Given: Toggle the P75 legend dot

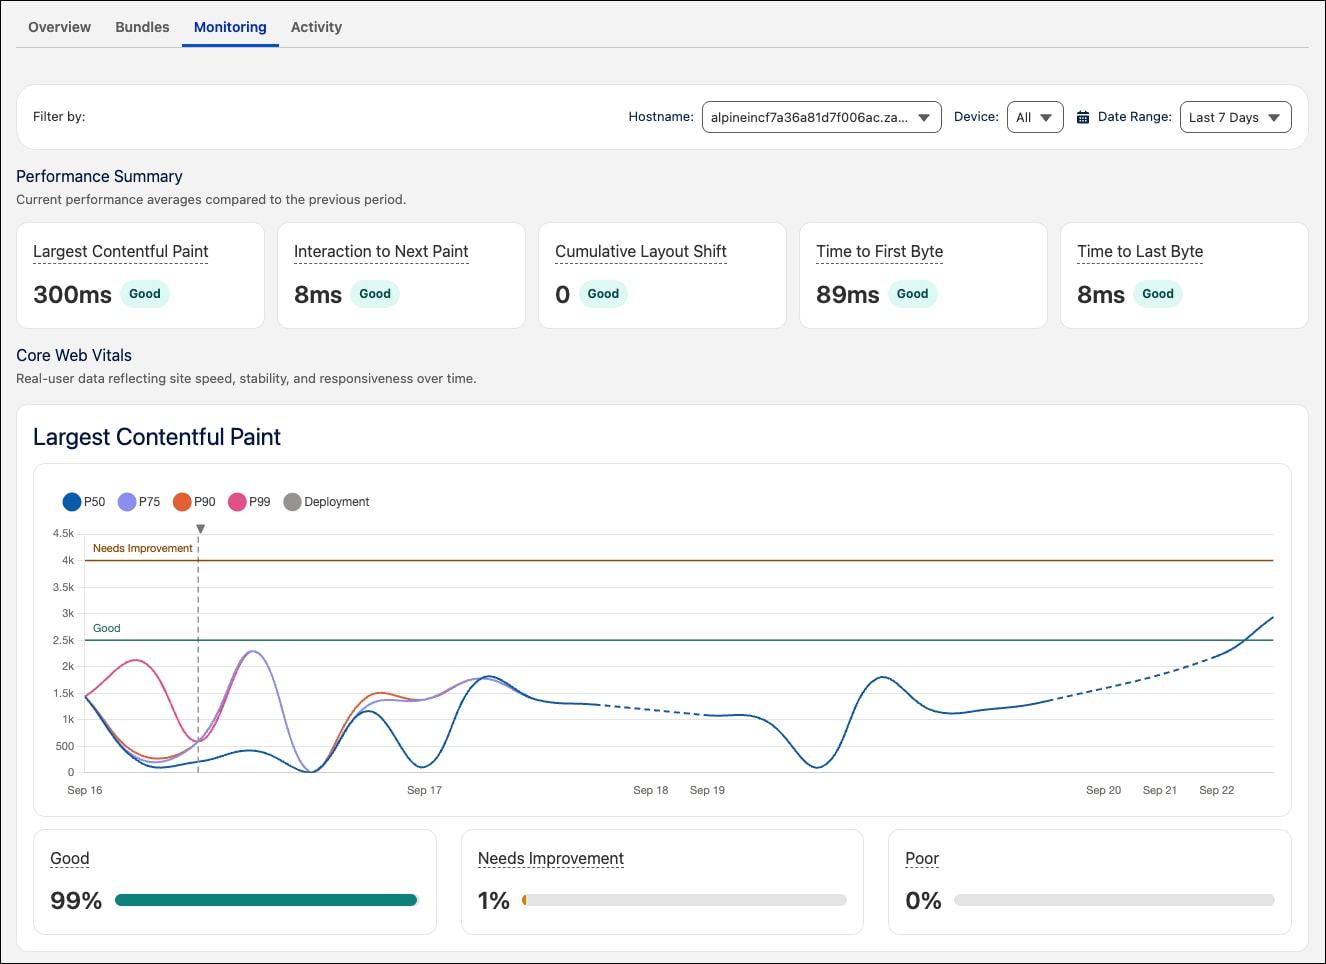Looking at the screenshot, I should click(x=127, y=502).
